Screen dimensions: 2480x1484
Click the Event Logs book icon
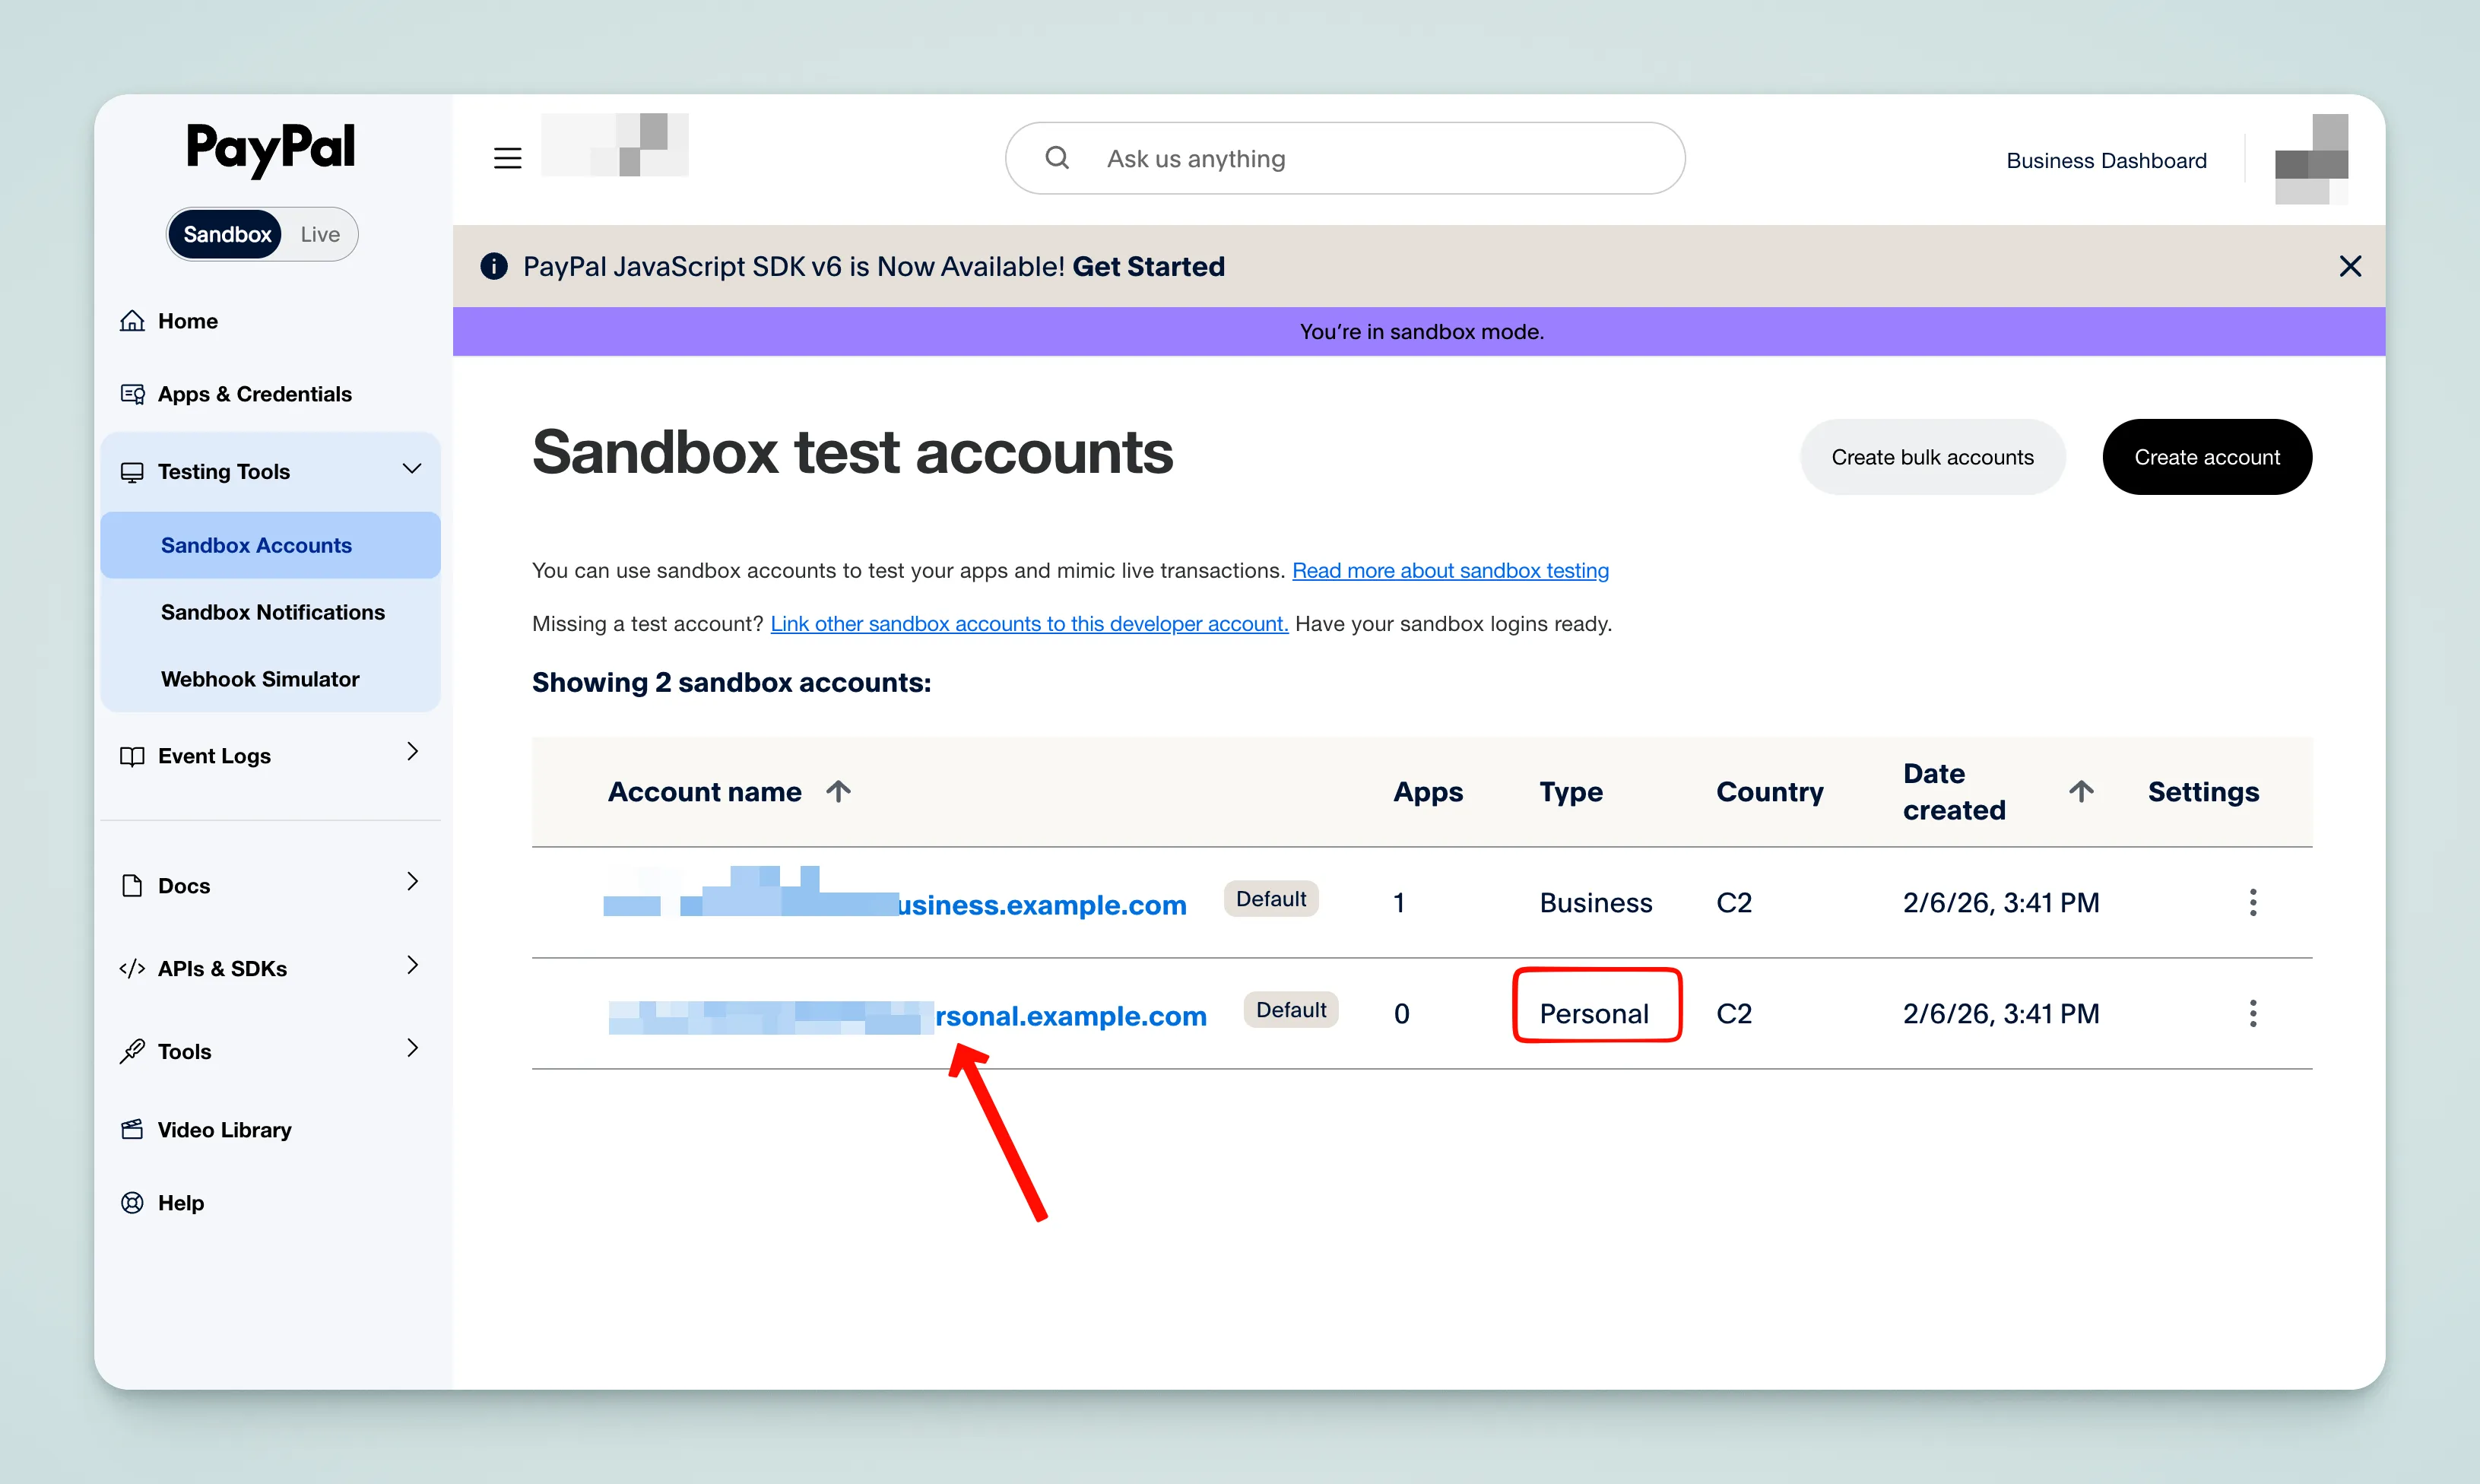[133, 756]
